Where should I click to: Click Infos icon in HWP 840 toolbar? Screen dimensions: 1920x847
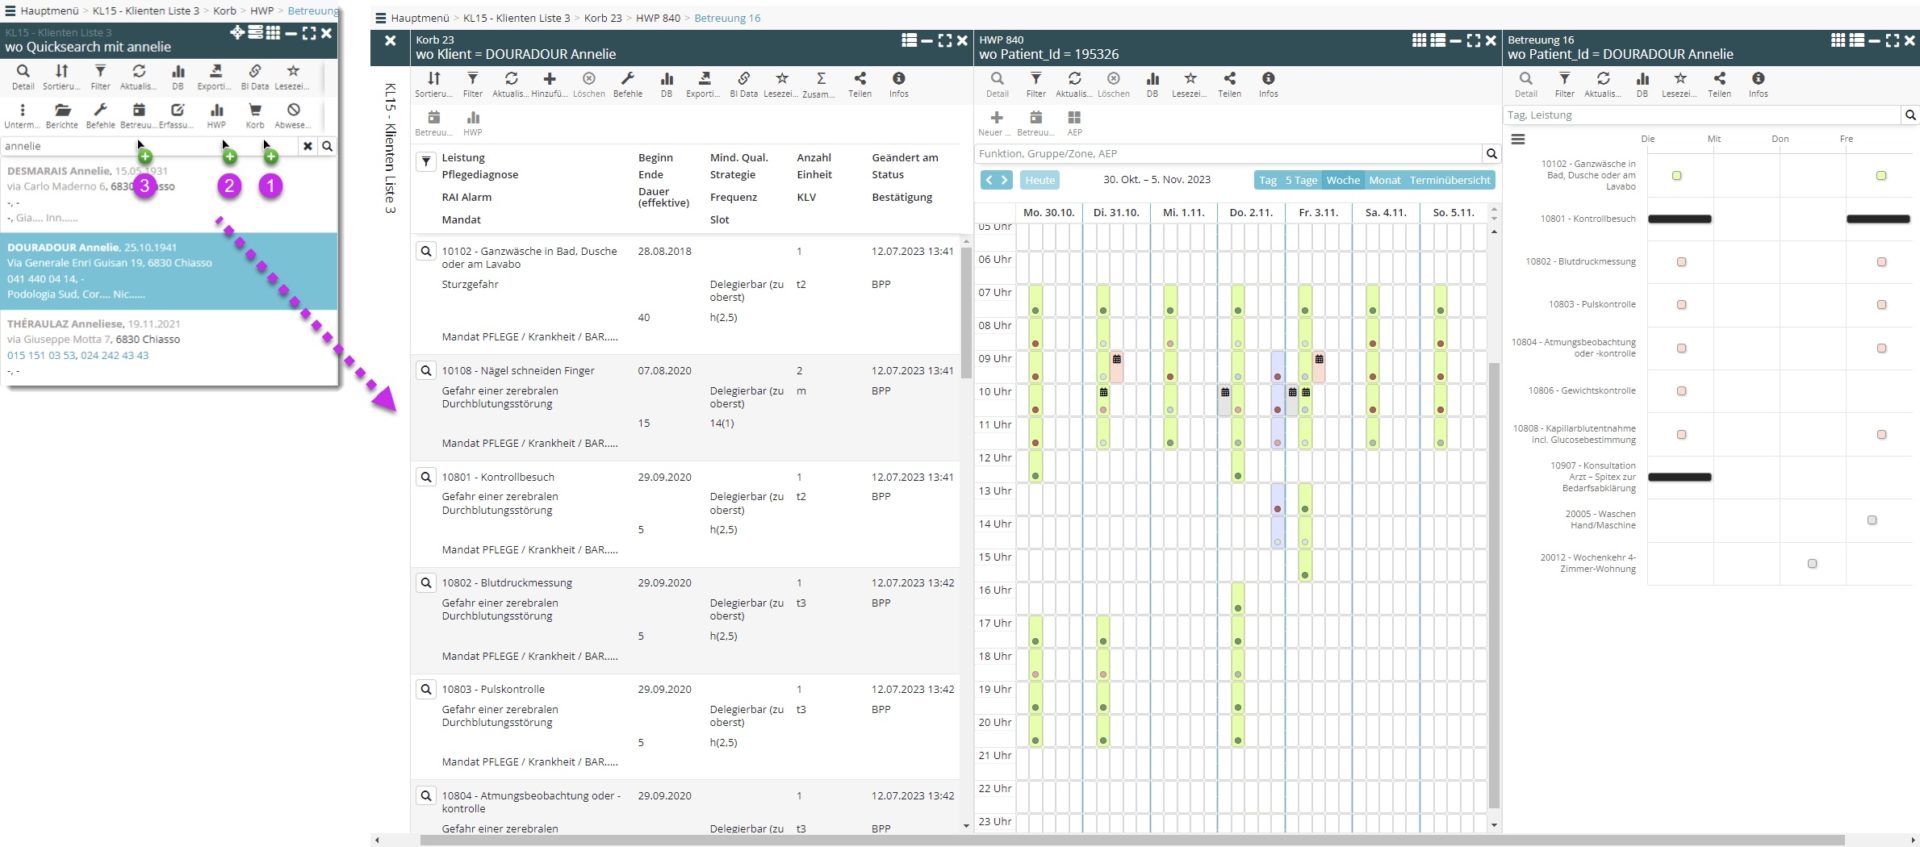(x=1268, y=79)
